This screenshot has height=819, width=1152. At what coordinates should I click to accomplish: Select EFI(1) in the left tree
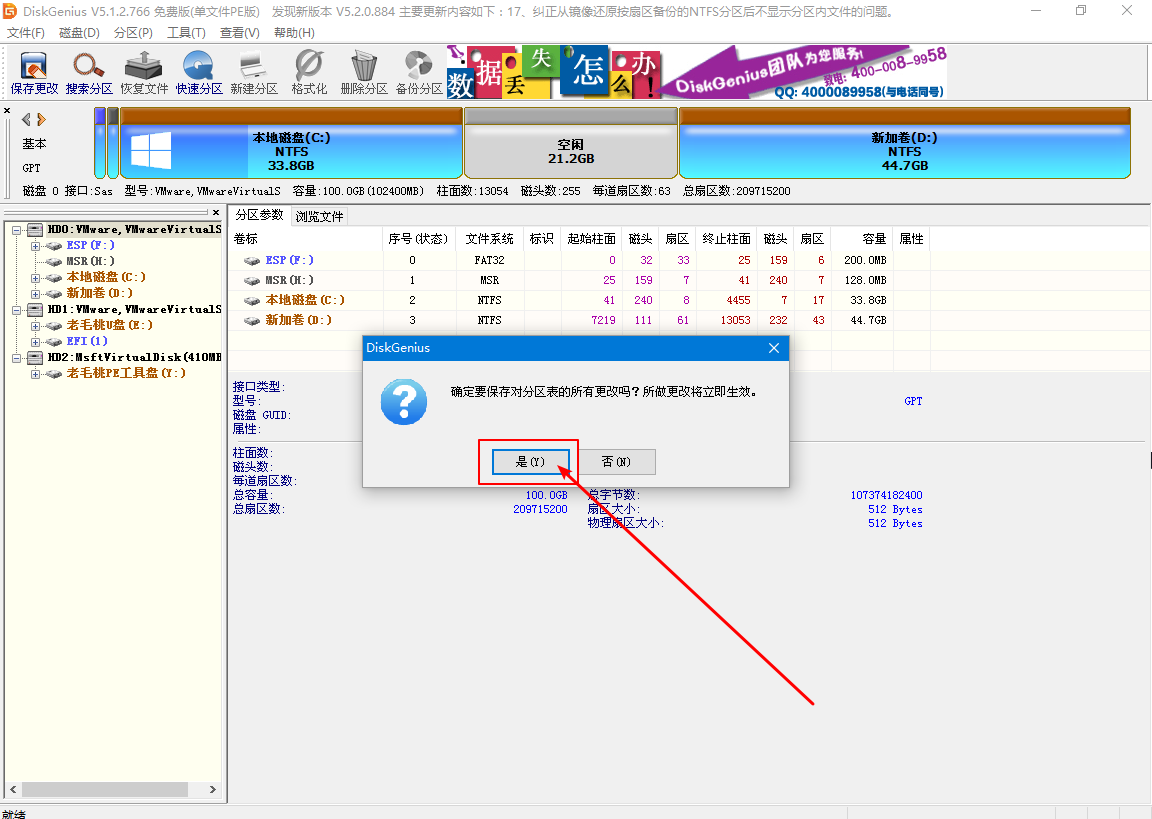87,341
